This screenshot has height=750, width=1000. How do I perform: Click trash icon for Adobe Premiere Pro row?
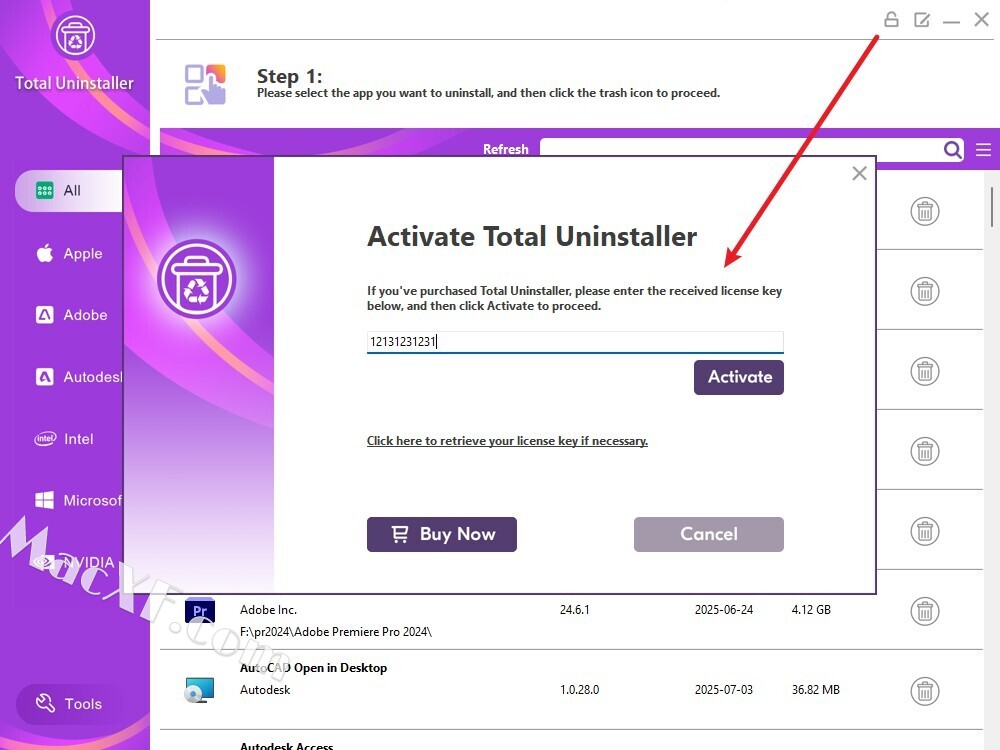point(925,611)
